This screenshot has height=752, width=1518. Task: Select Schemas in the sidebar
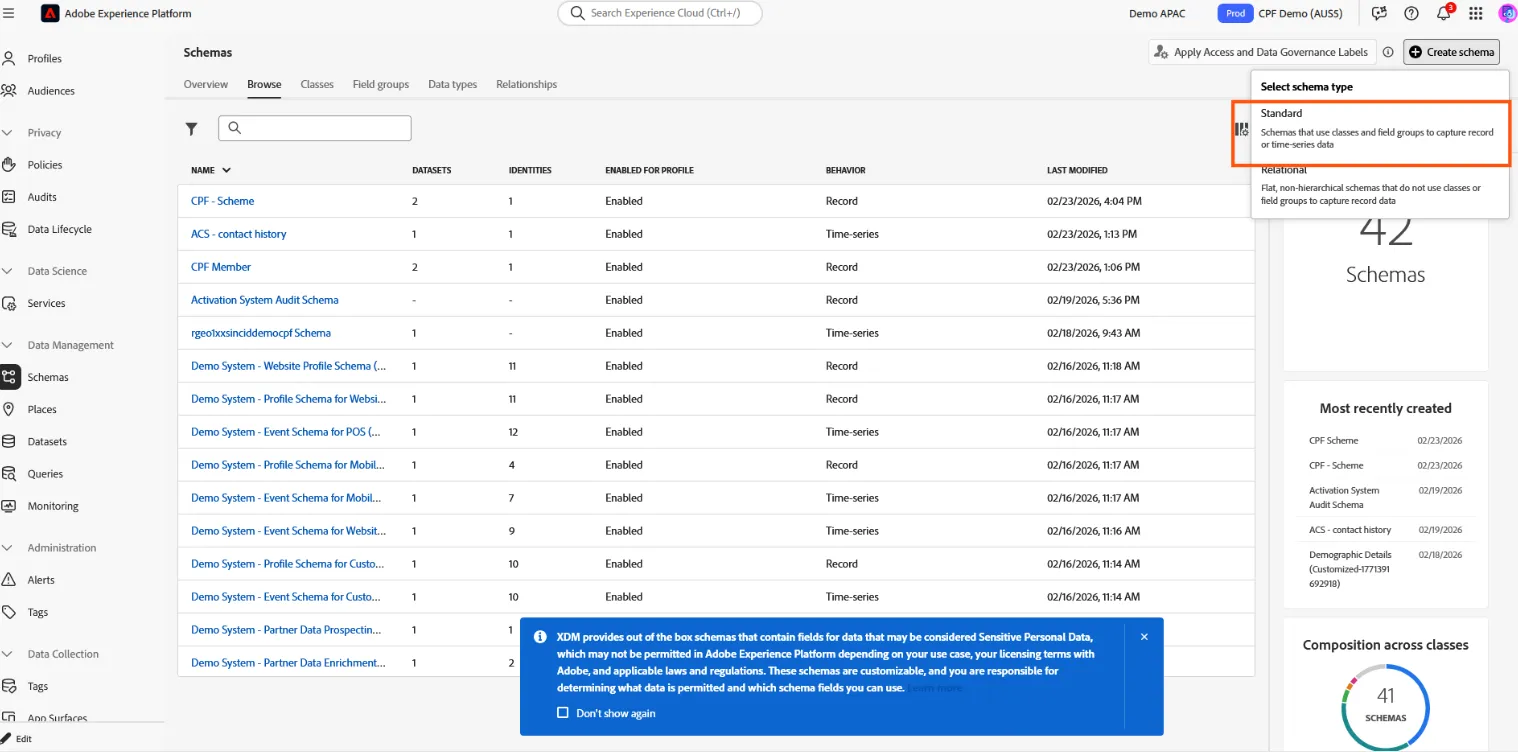pyautogui.click(x=48, y=377)
